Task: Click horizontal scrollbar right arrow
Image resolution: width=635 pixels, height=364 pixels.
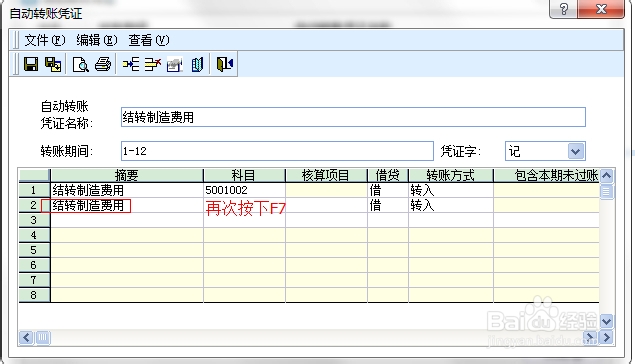Action: point(607,337)
